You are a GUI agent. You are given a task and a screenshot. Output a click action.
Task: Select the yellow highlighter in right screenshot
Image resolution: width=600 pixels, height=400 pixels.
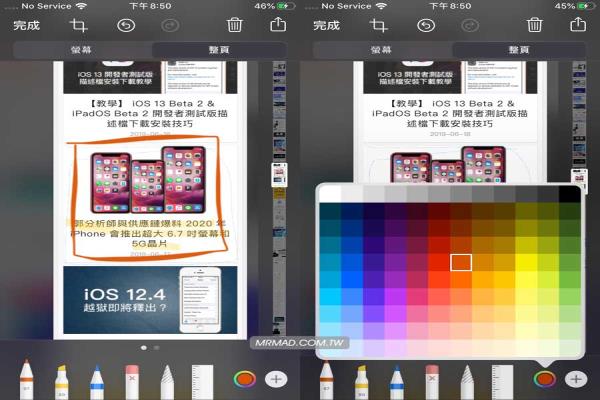point(362,382)
